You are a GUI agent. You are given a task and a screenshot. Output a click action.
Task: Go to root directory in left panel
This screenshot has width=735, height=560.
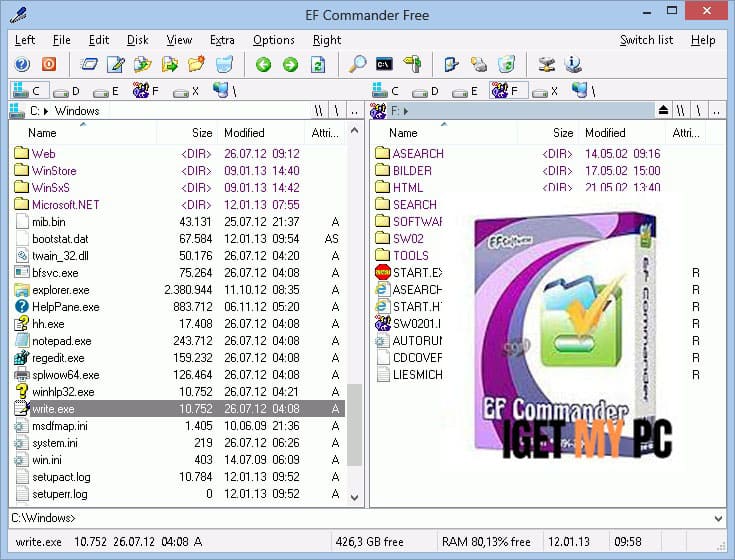[x=337, y=111]
